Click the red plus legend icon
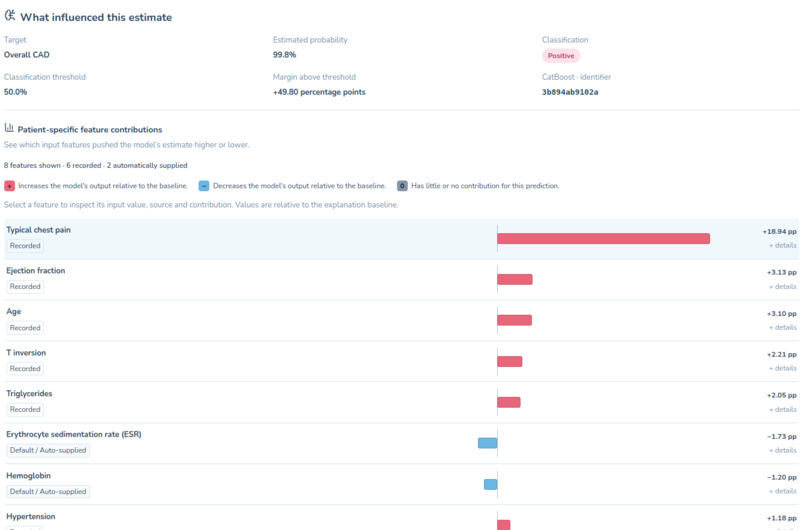Image resolution: width=806 pixels, height=530 pixels. [9, 186]
